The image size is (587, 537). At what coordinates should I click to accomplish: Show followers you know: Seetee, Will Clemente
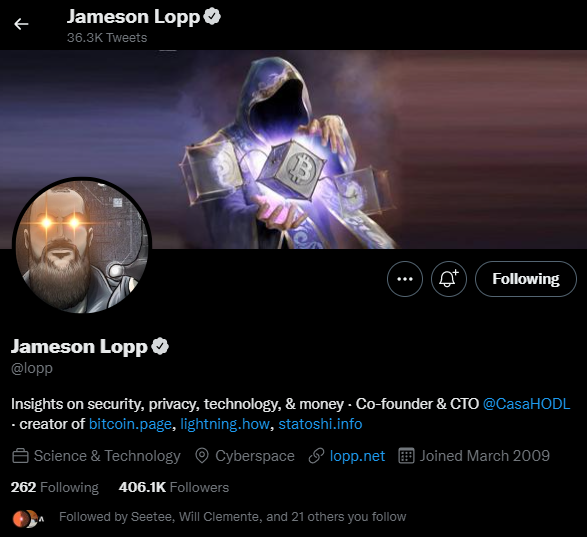coord(232,517)
